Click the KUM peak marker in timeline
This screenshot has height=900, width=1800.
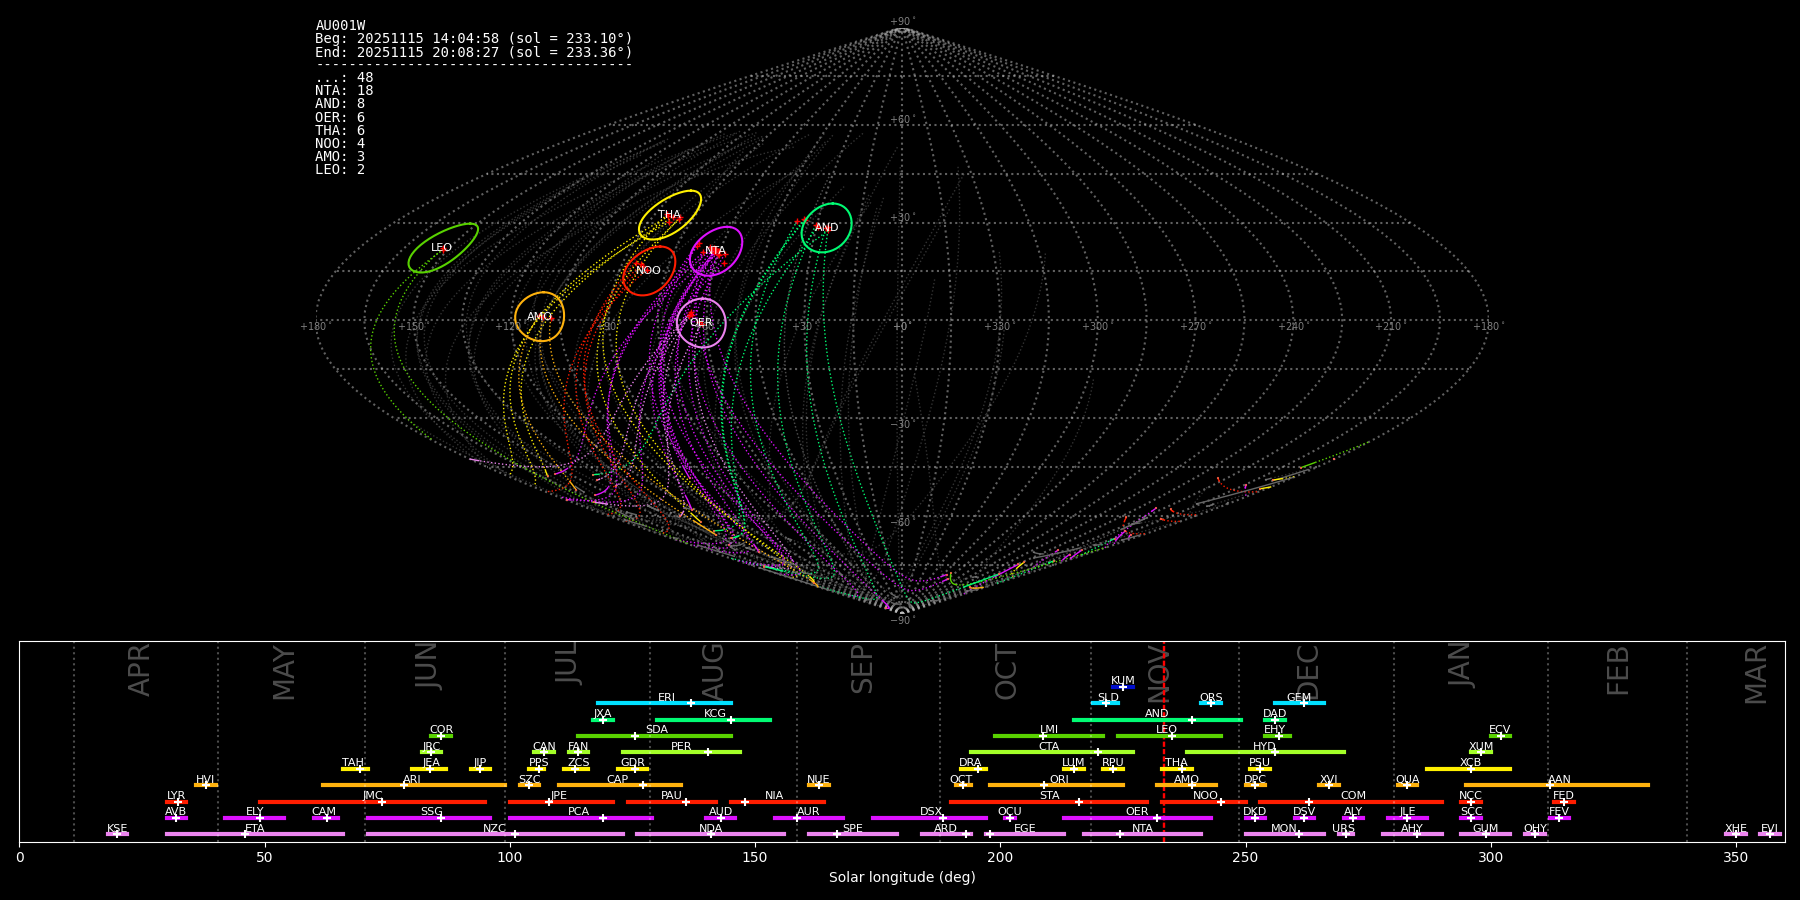[1122, 687]
